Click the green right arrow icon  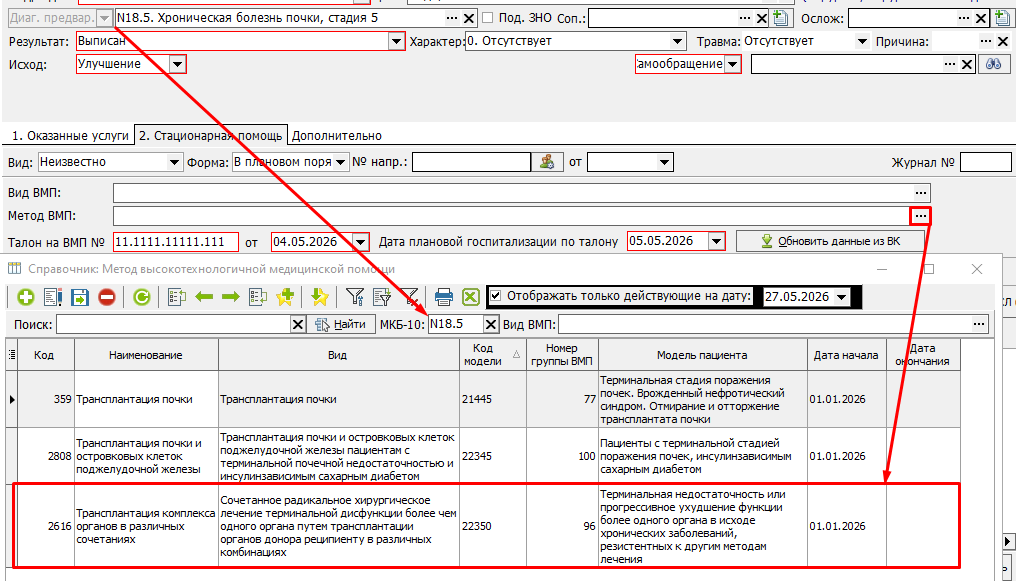(231, 297)
